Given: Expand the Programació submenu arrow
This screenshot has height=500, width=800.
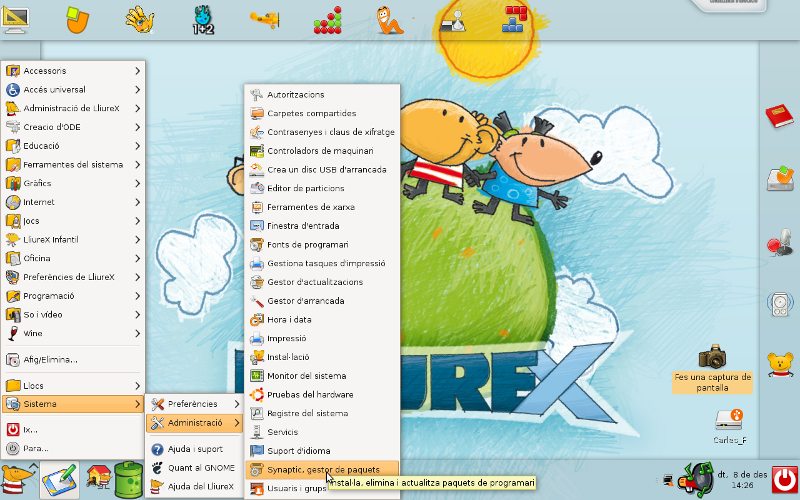Looking at the screenshot, I should (137, 296).
